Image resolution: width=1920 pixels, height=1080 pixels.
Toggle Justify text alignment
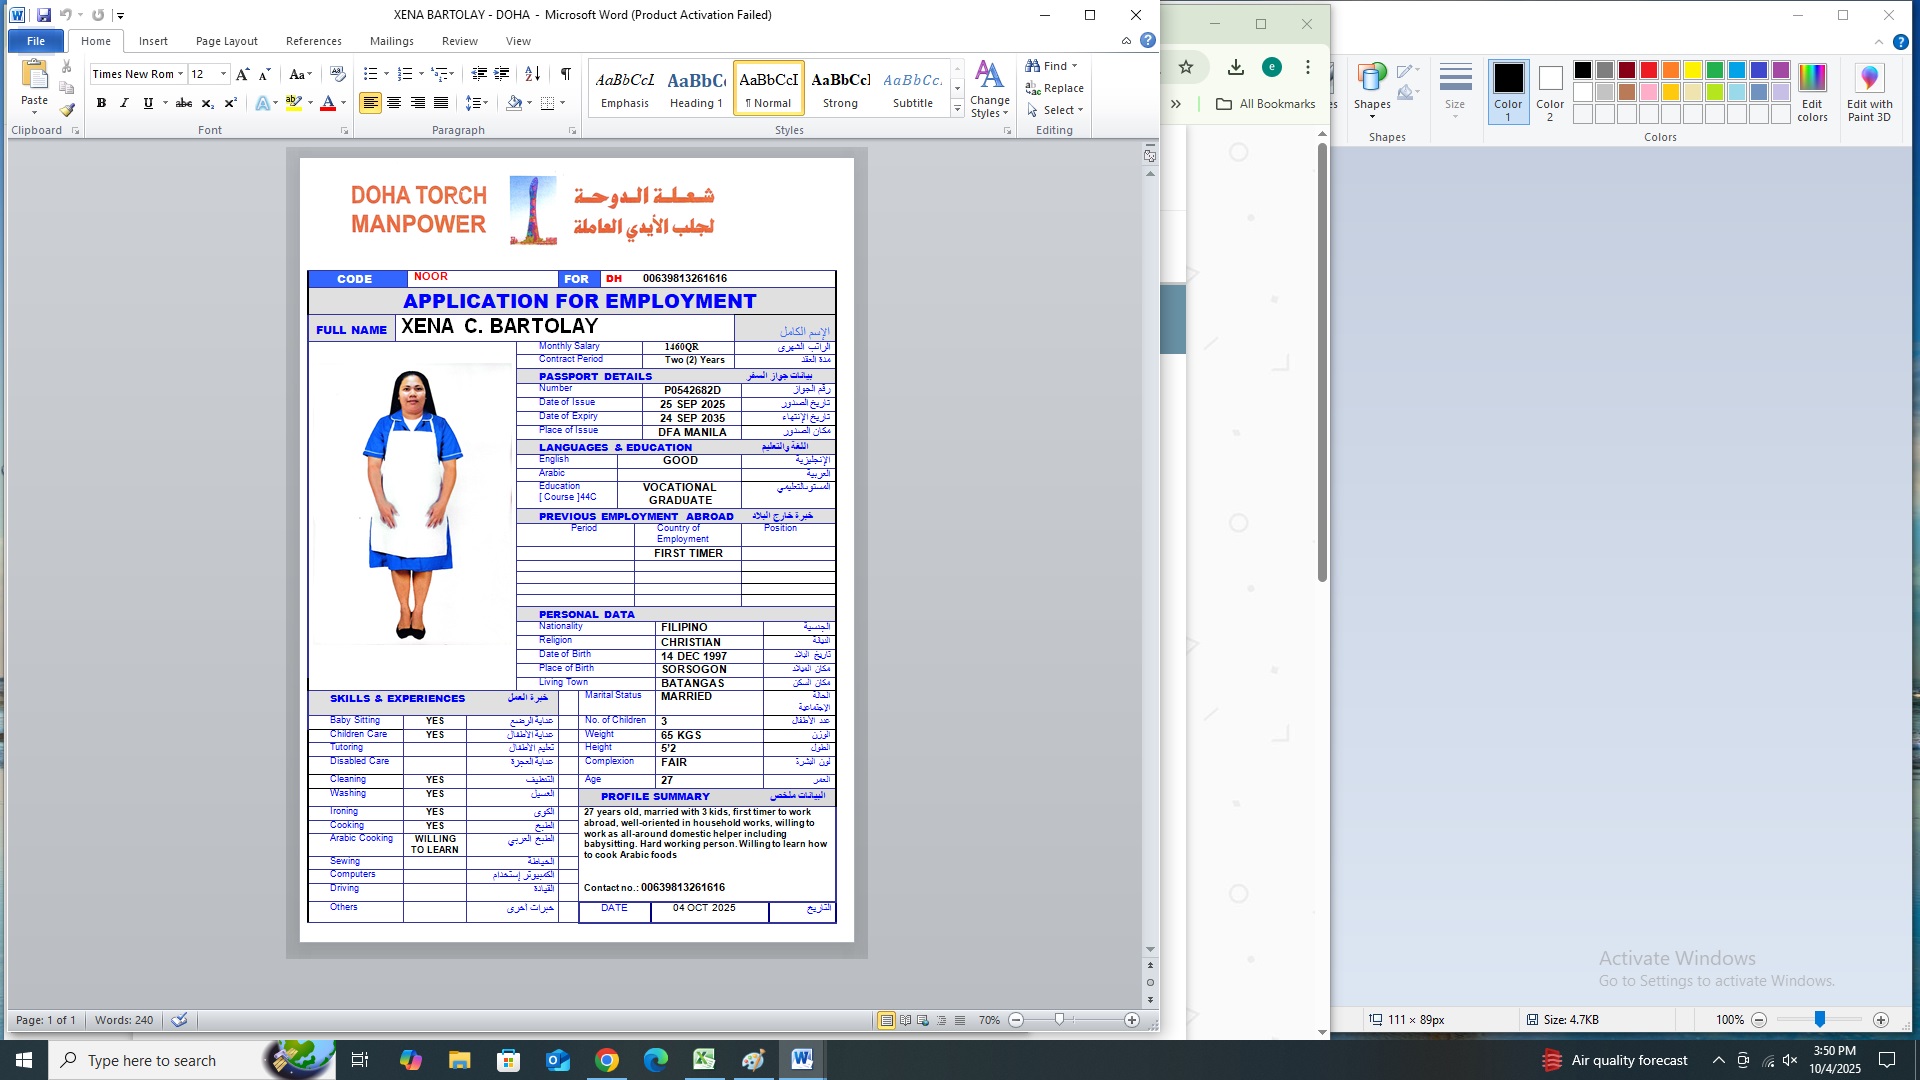[x=441, y=103]
